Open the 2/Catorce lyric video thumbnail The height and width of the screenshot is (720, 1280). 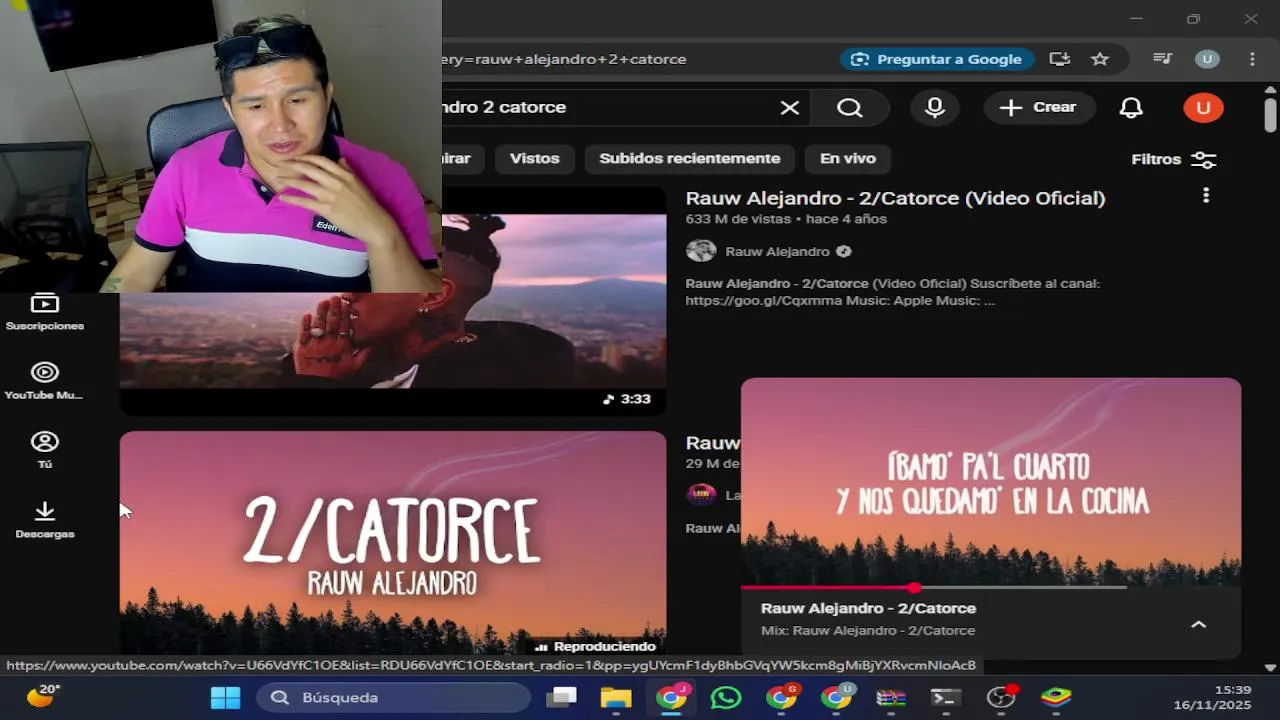tap(393, 543)
